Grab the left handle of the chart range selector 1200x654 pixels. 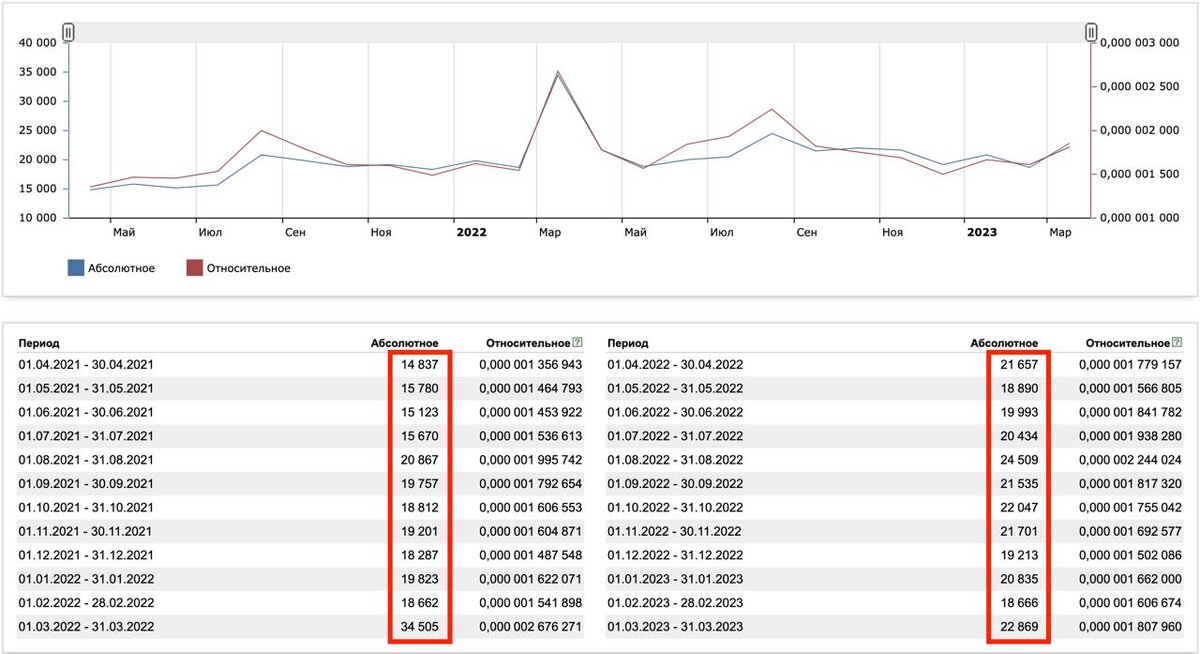[x=68, y=32]
